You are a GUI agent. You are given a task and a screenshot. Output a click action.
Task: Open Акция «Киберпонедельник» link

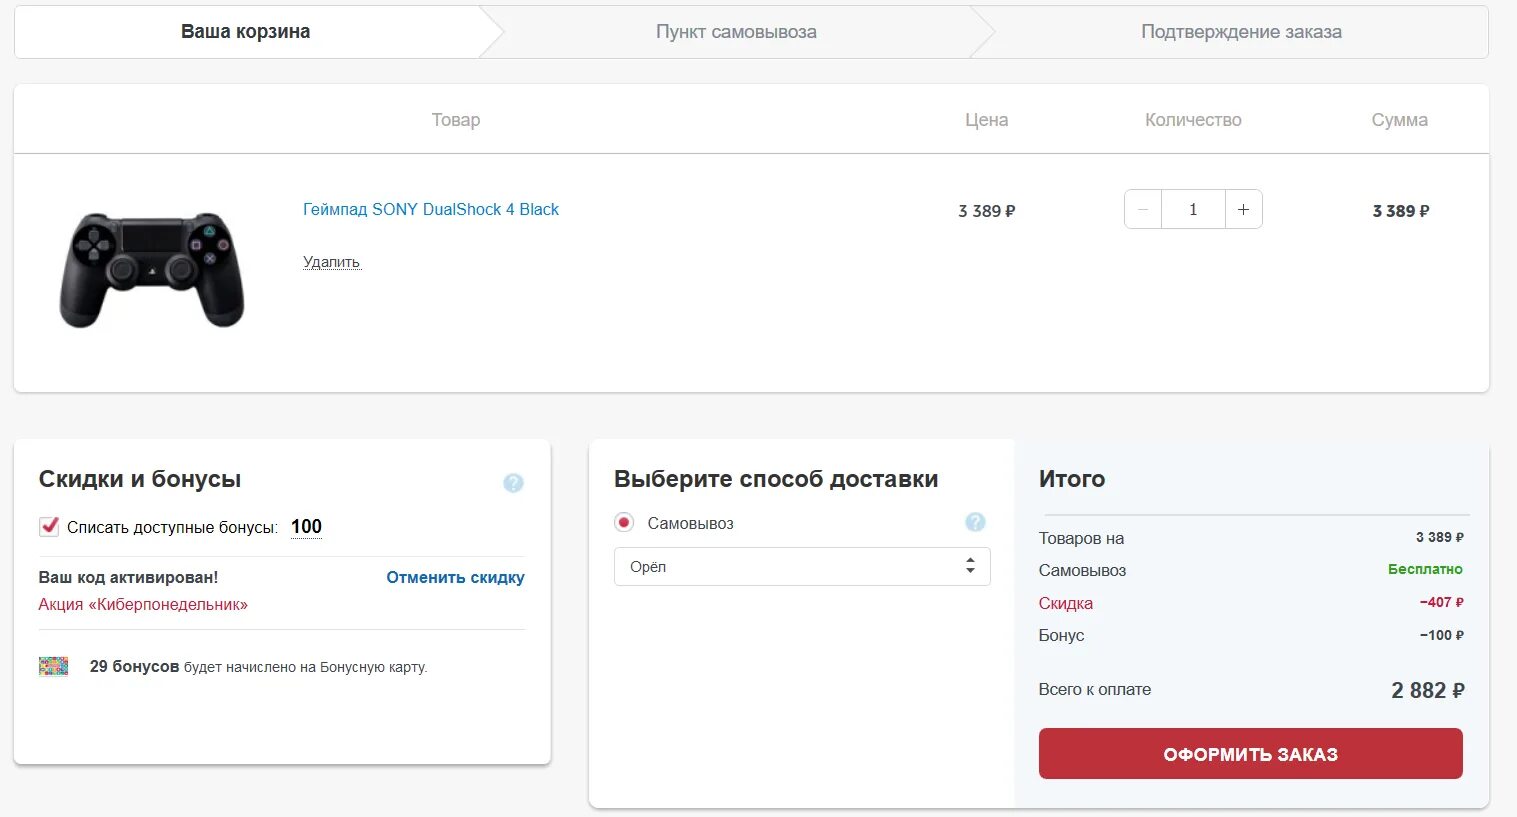point(143,604)
